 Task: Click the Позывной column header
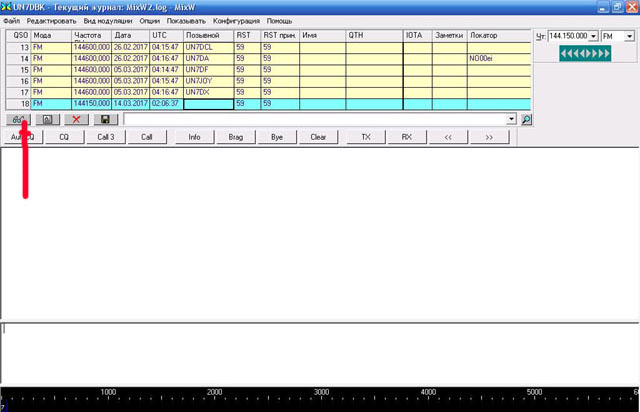pyautogui.click(x=209, y=36)
